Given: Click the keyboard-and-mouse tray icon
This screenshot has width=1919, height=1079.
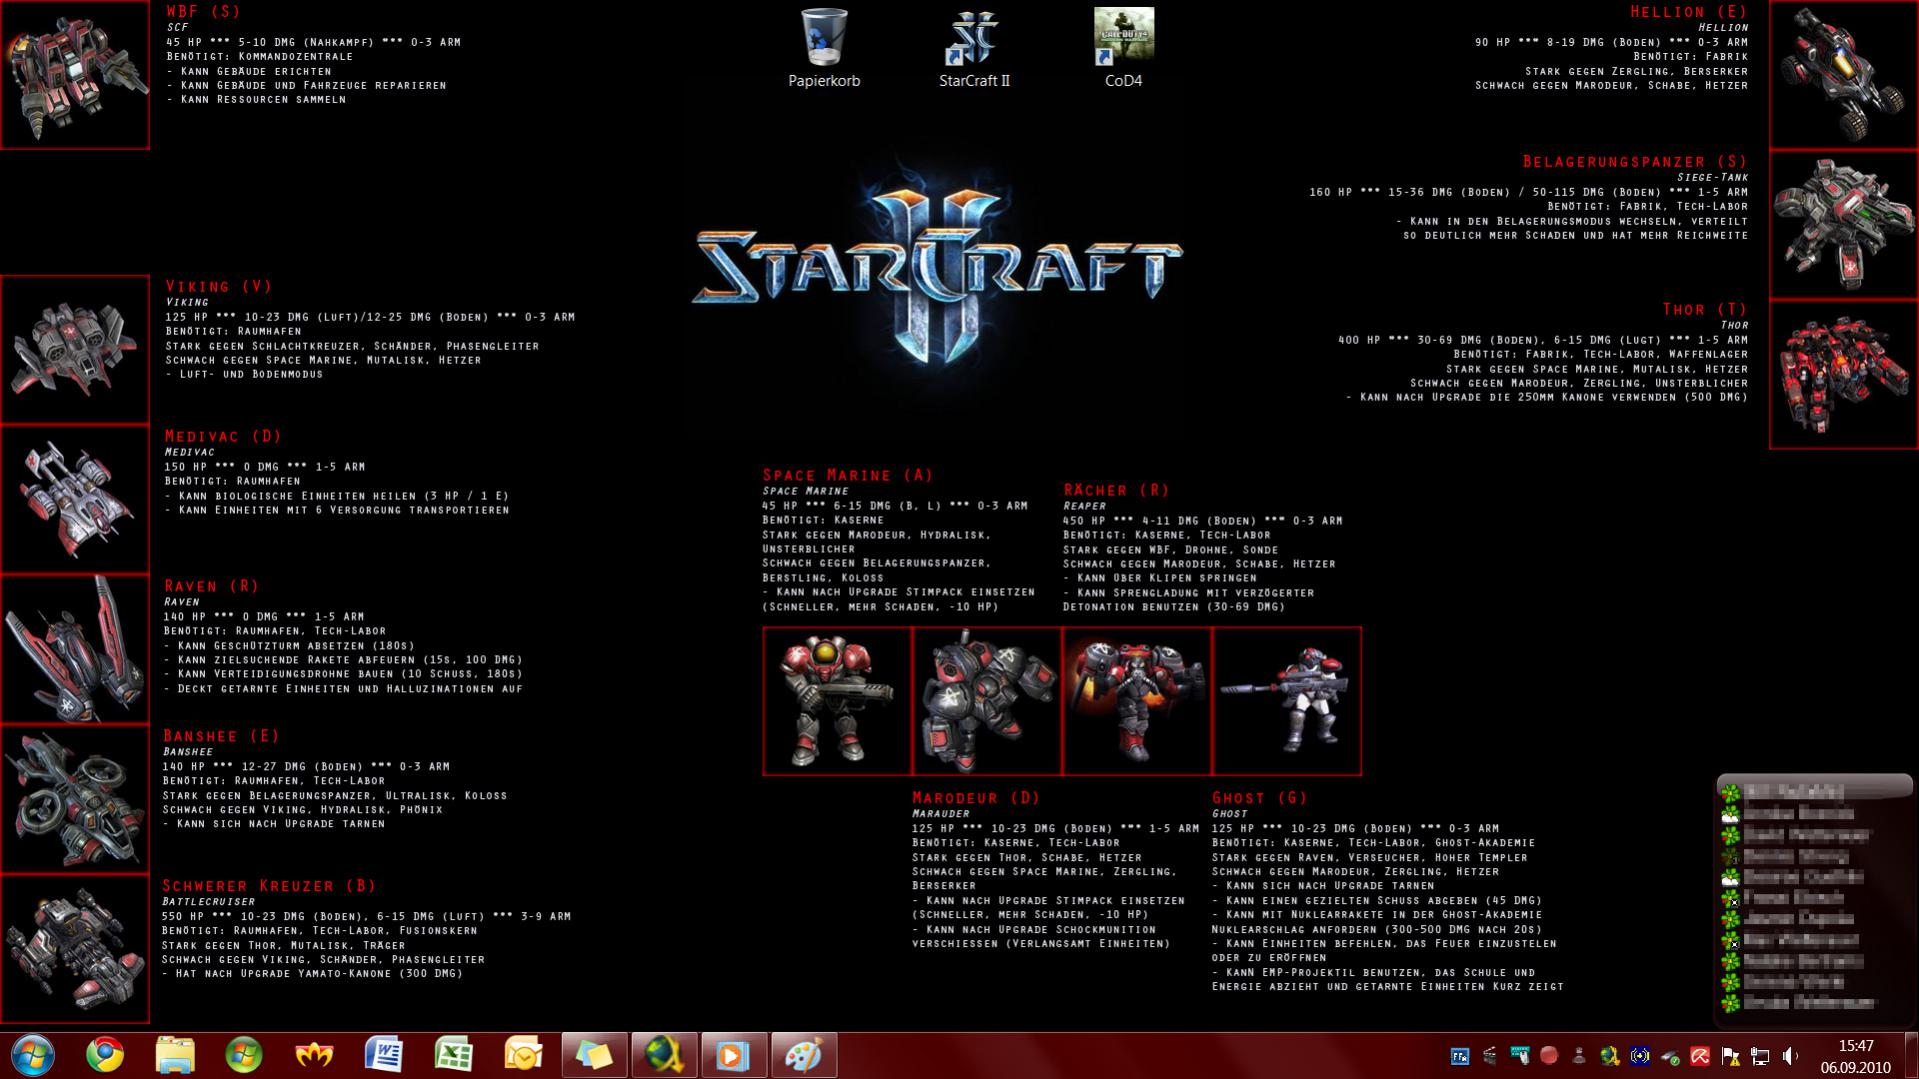Looking at the screenshot, I should pos(1520,1056).
